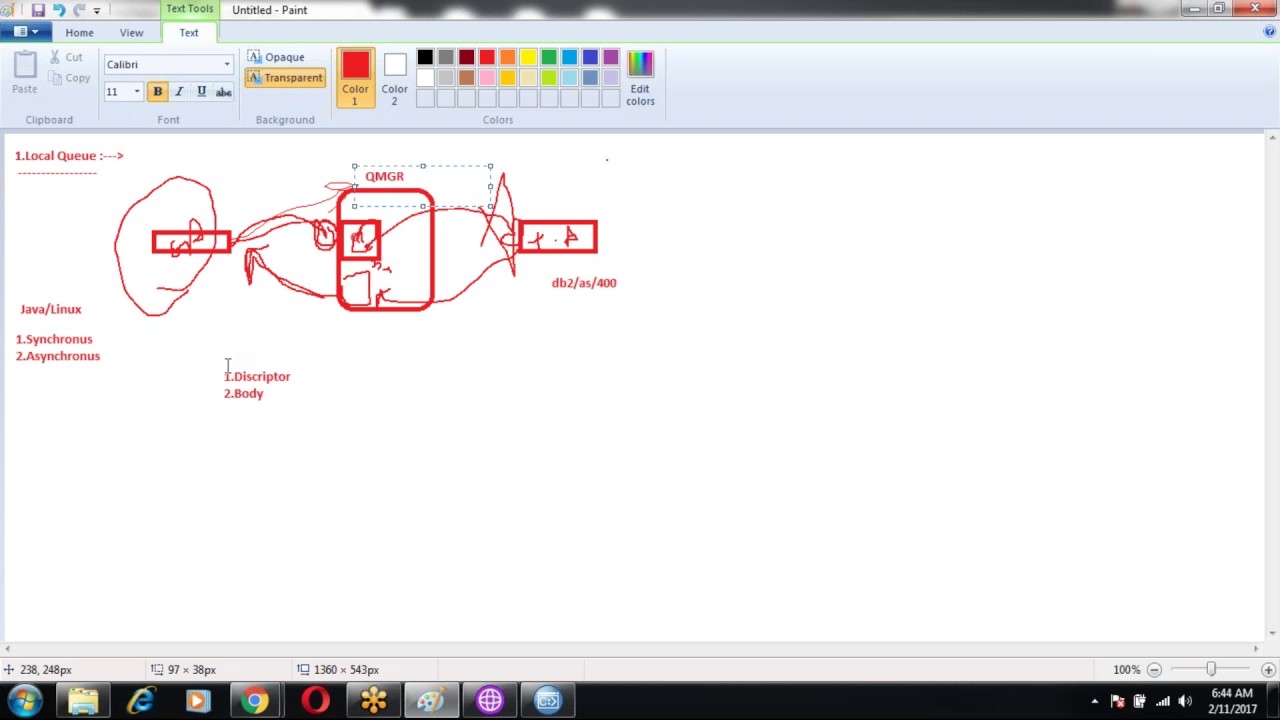Pick the green color swatch
1280x720 pixels.
click(x=549, y=58)
